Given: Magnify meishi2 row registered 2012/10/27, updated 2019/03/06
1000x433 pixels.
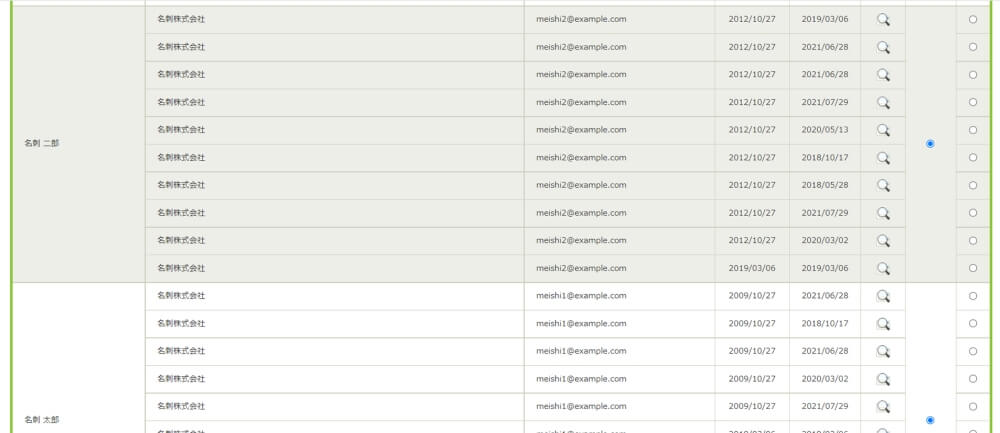Looking at the screenshot, I should pos(883,19).
